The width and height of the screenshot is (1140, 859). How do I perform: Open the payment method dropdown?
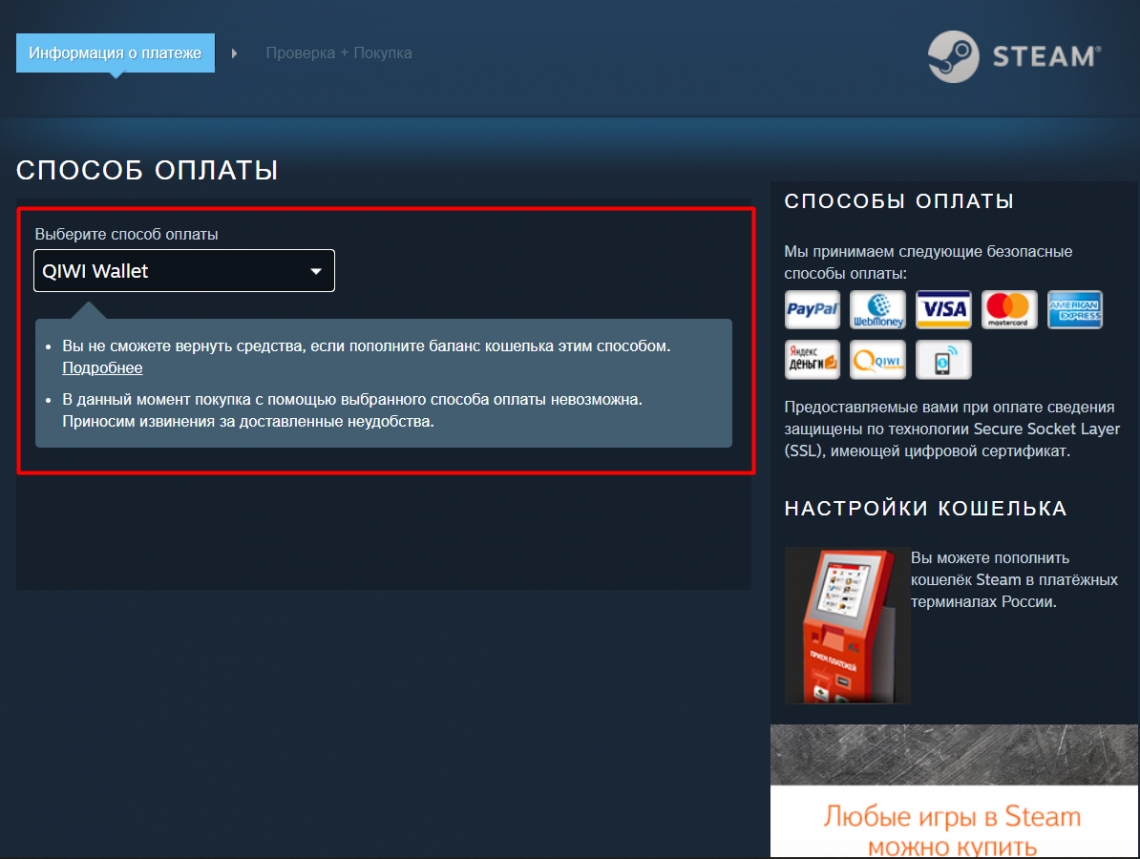pyautogui.click(x=184, y=270)
